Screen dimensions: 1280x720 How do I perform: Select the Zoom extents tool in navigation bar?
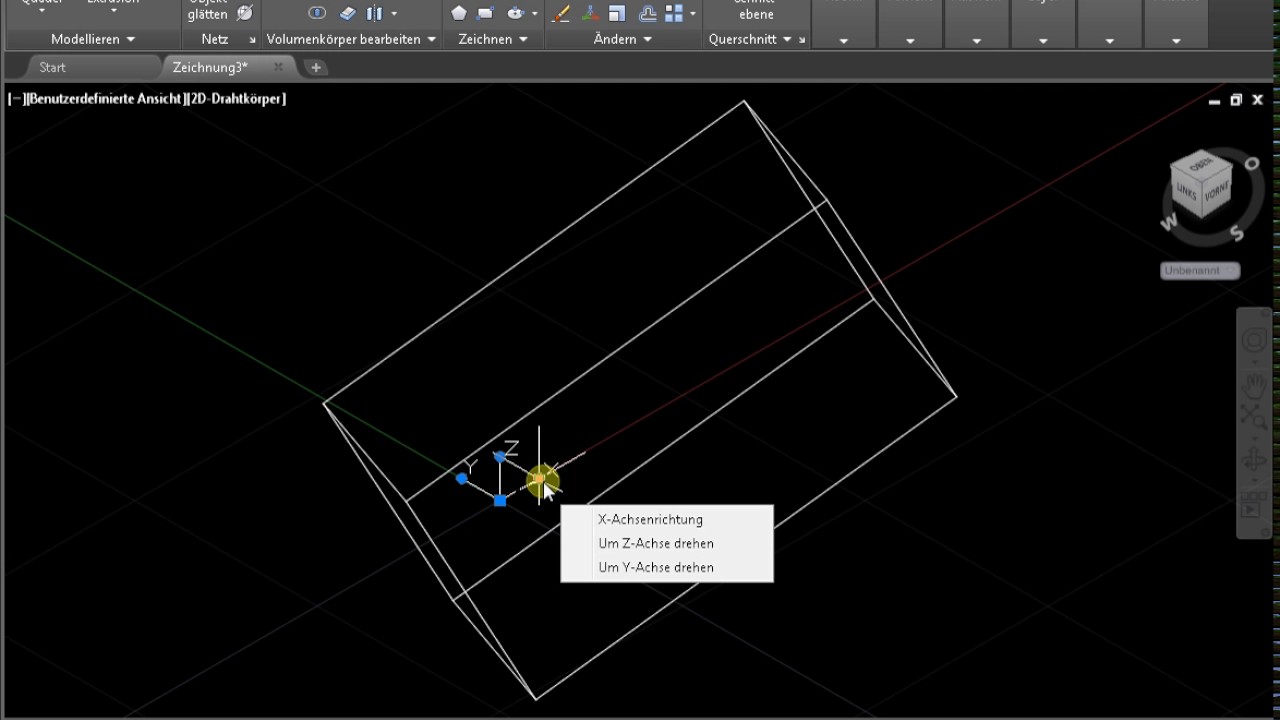1254,417
